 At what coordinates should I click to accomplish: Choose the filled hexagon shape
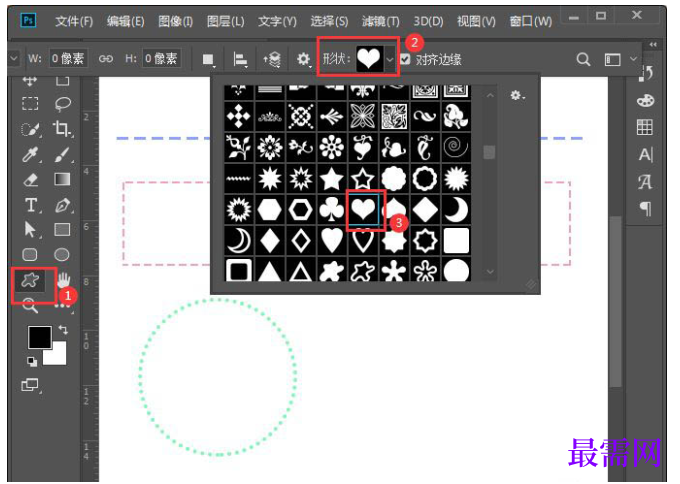pyautogui.click(x=269, y=210)
